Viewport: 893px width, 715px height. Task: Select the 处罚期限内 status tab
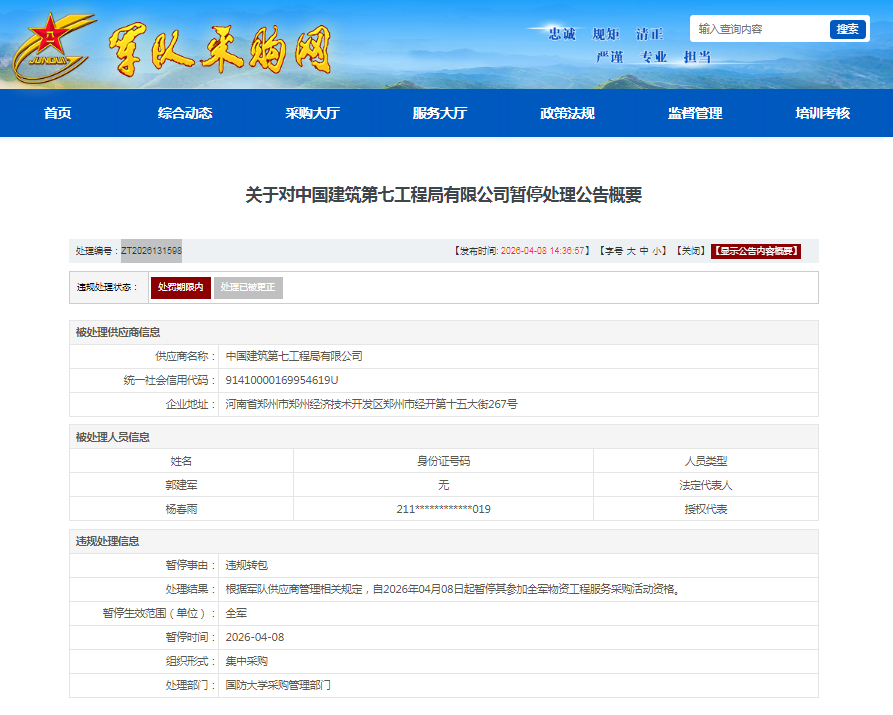pyautogui.click(x=180, y=287)
